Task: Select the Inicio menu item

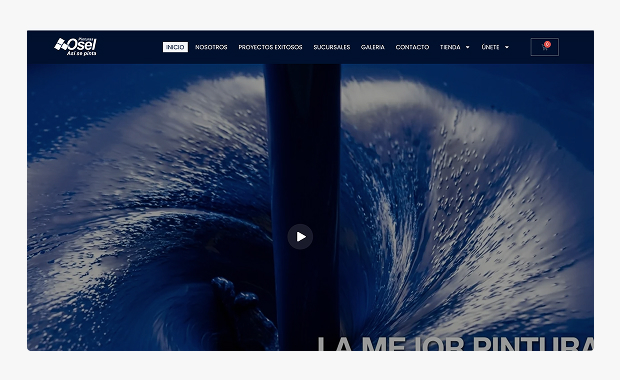Action: click(175, 47)
